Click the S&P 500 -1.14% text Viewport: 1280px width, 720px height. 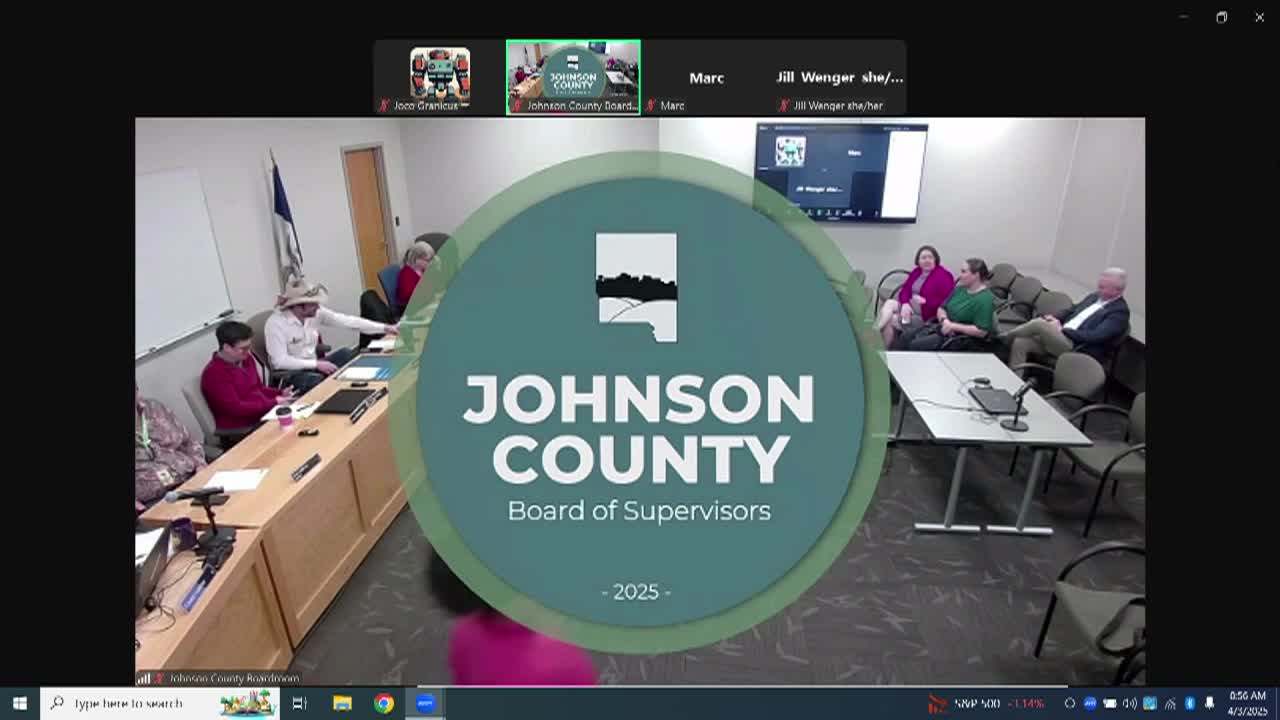click(x=999, y=703)
